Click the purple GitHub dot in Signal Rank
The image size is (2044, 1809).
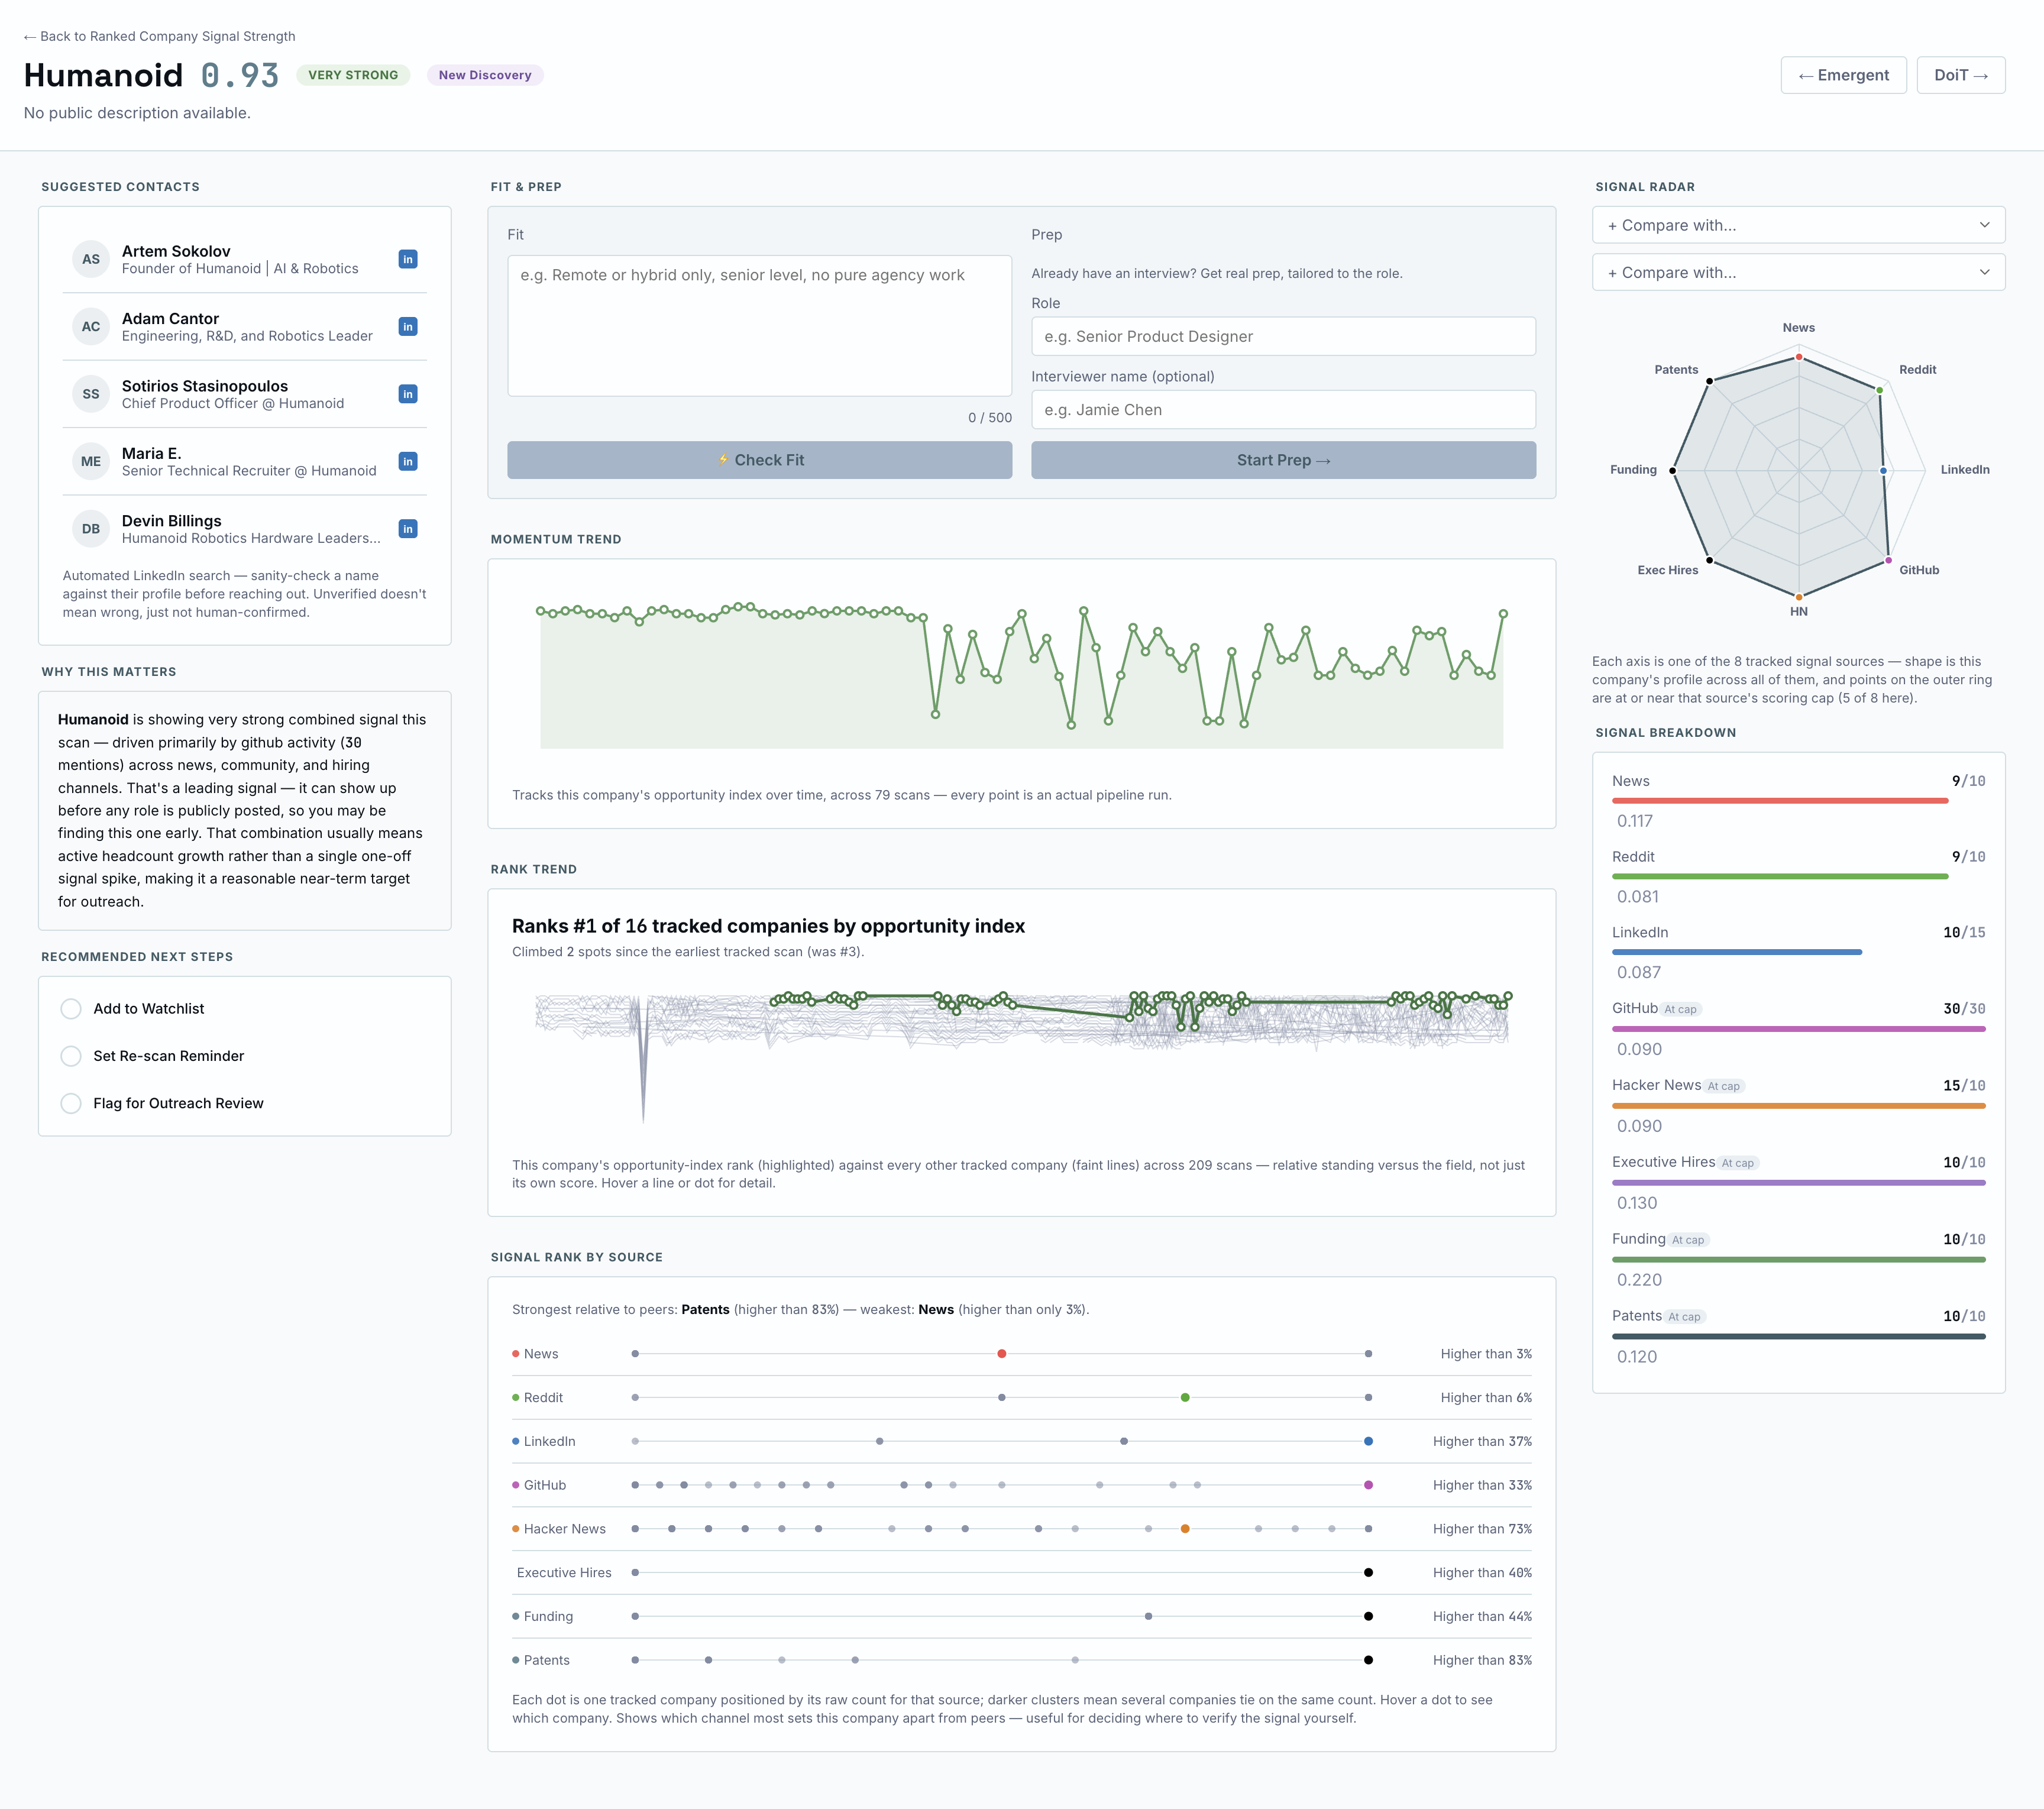pyautogui.click(x=1368, y=1485)
